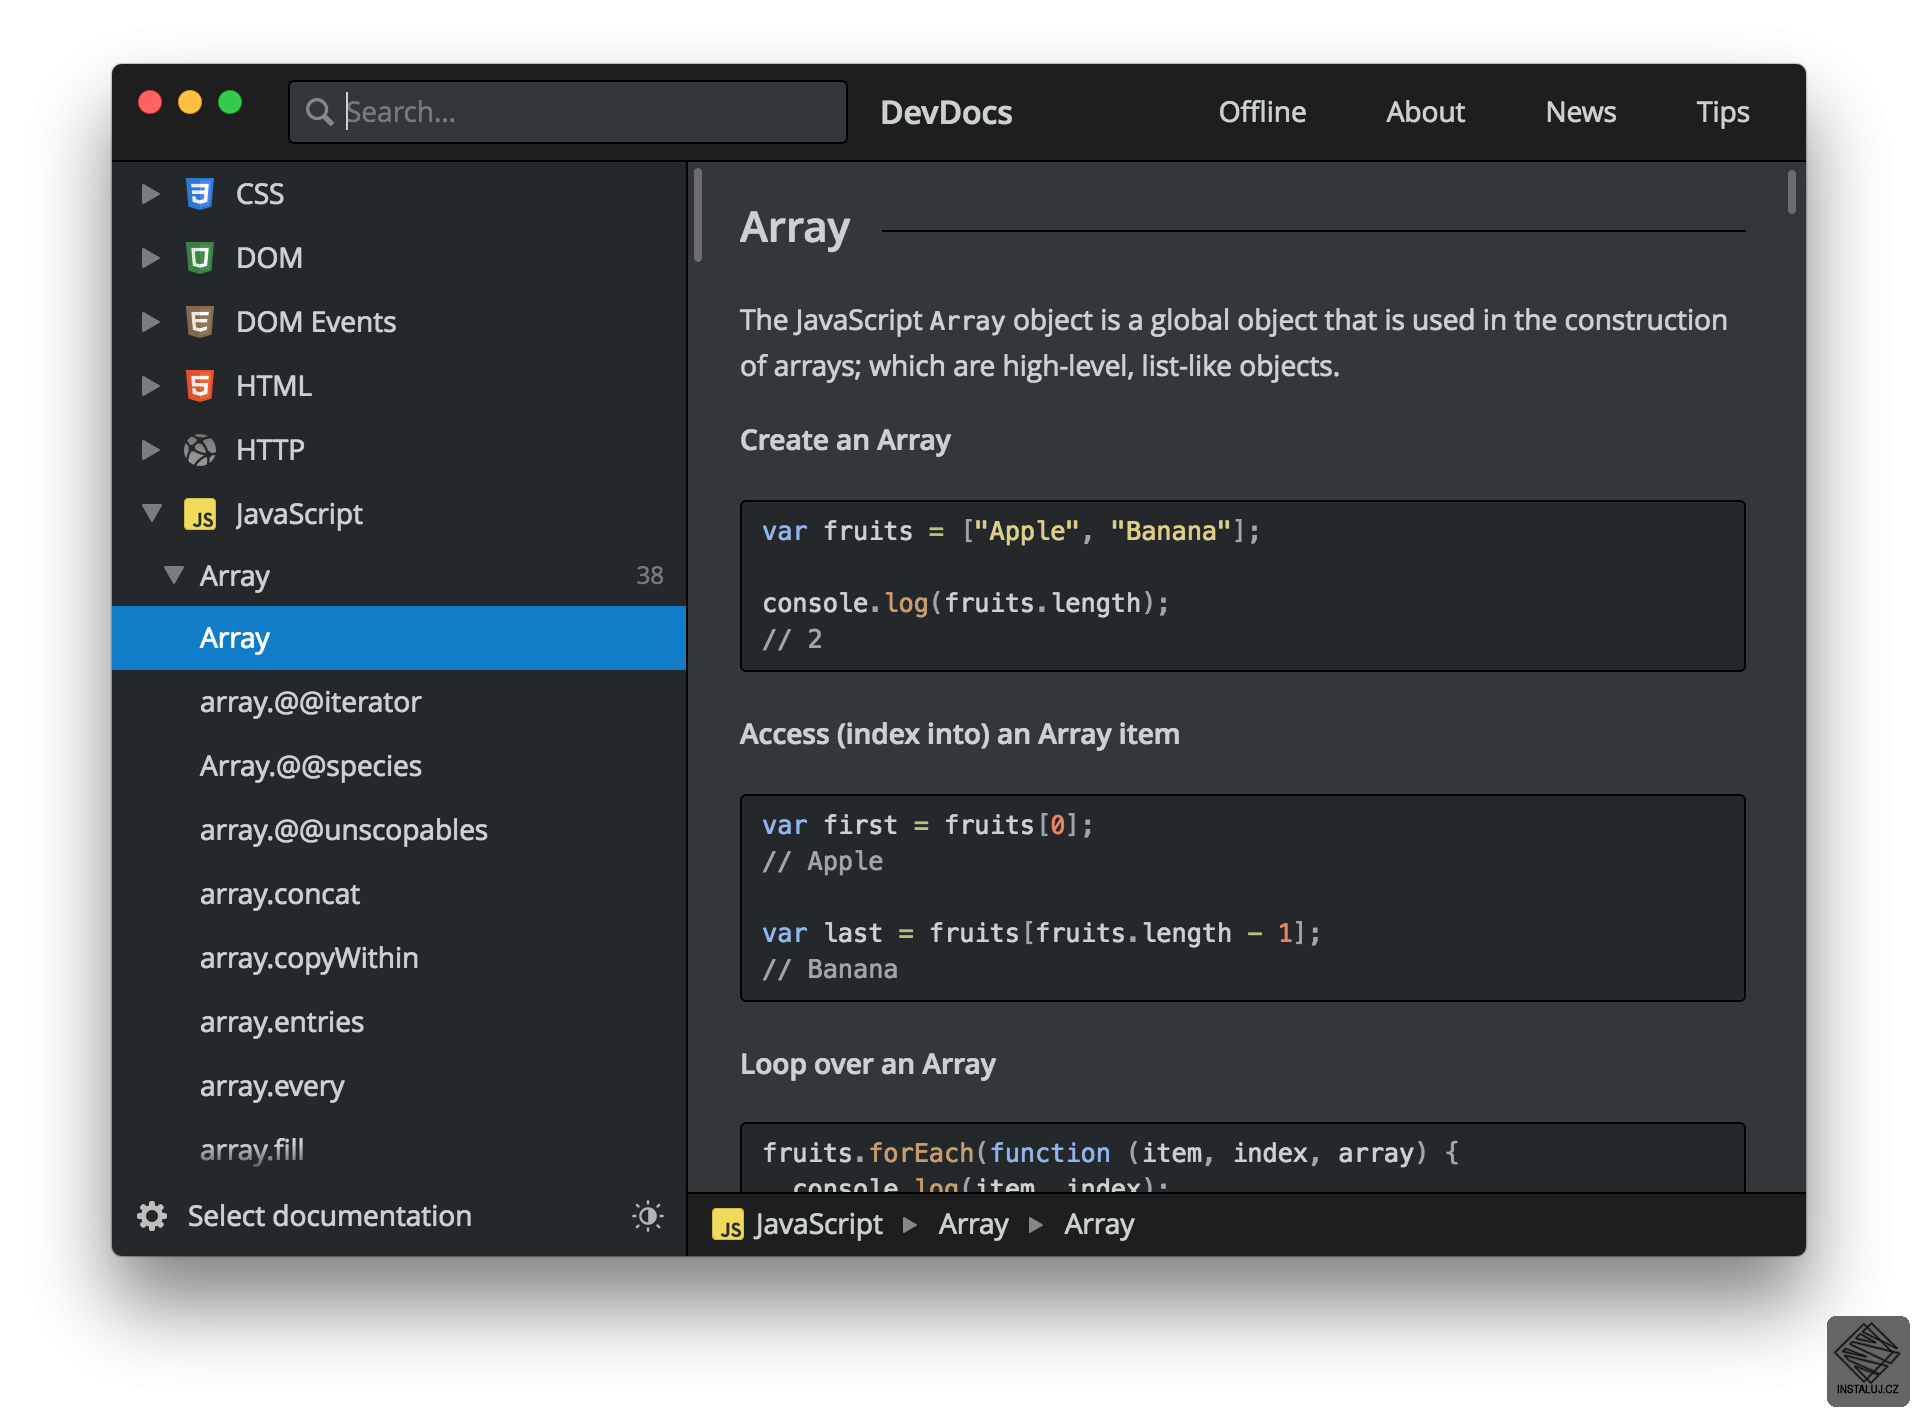
Task: Click the 'Create an Array' heading
Action: tap(845, 440)
